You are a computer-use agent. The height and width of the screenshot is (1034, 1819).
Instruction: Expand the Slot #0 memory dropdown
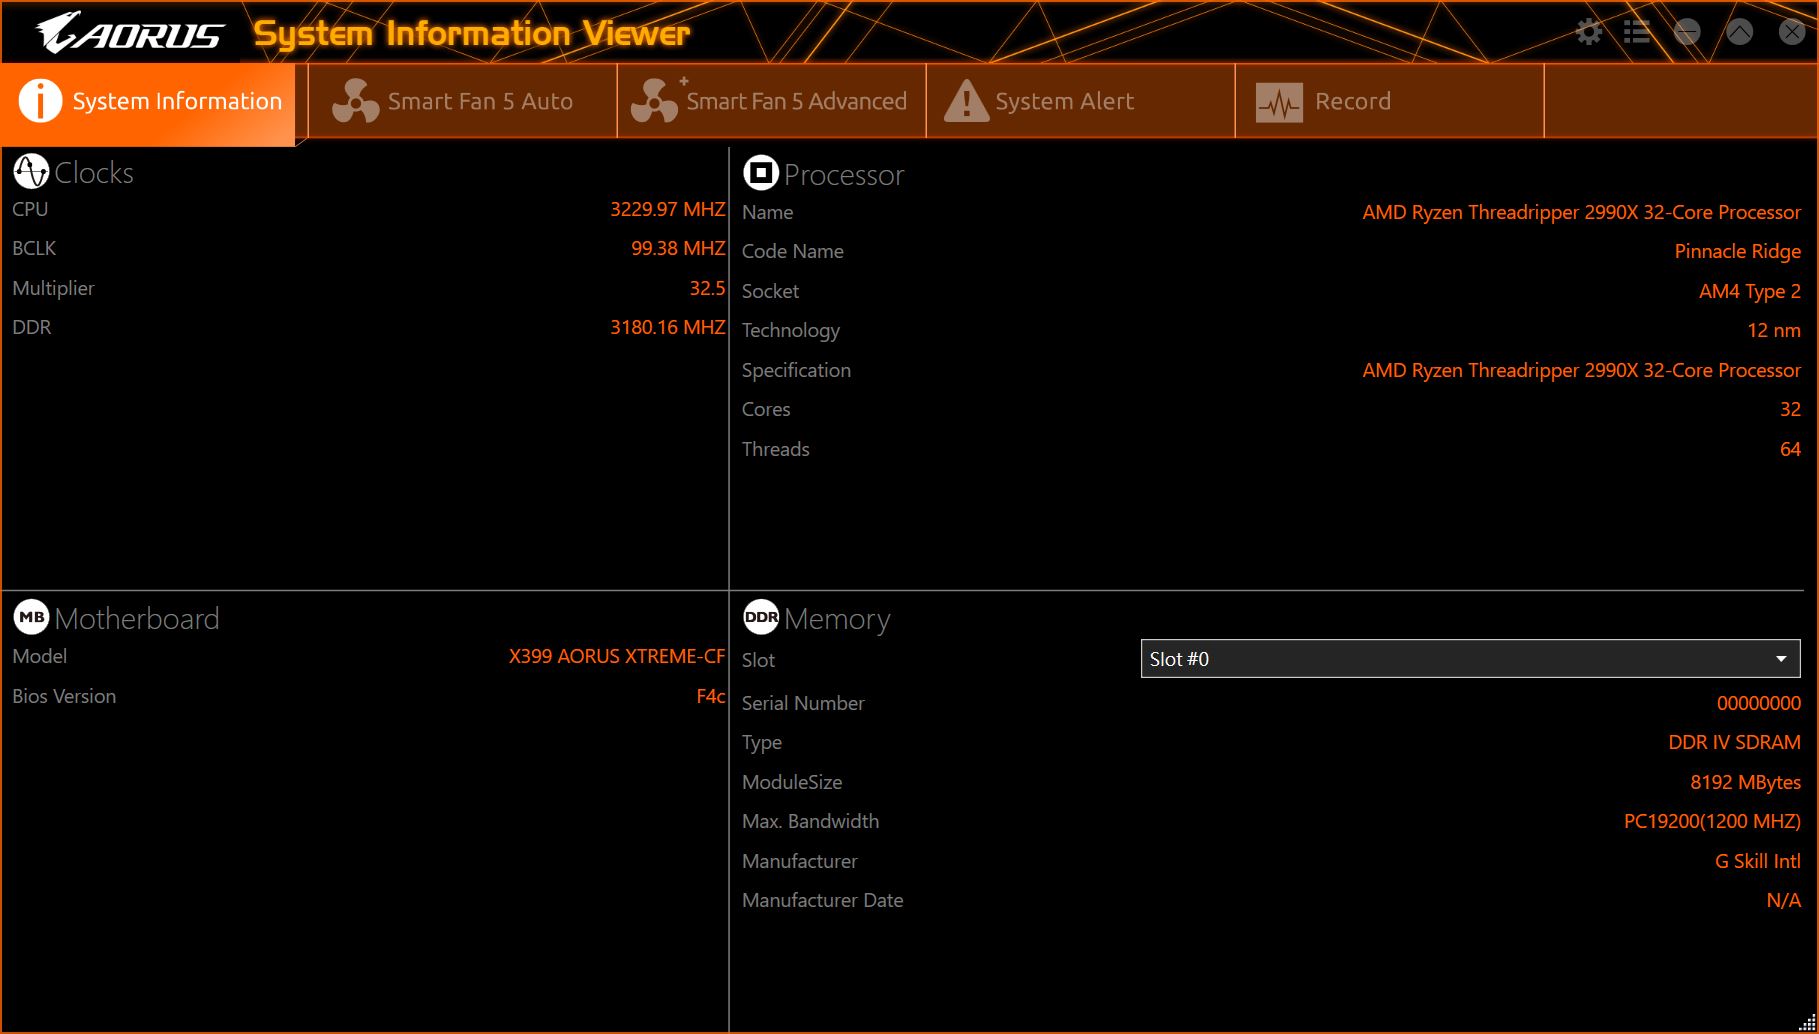click(1470, 659)
